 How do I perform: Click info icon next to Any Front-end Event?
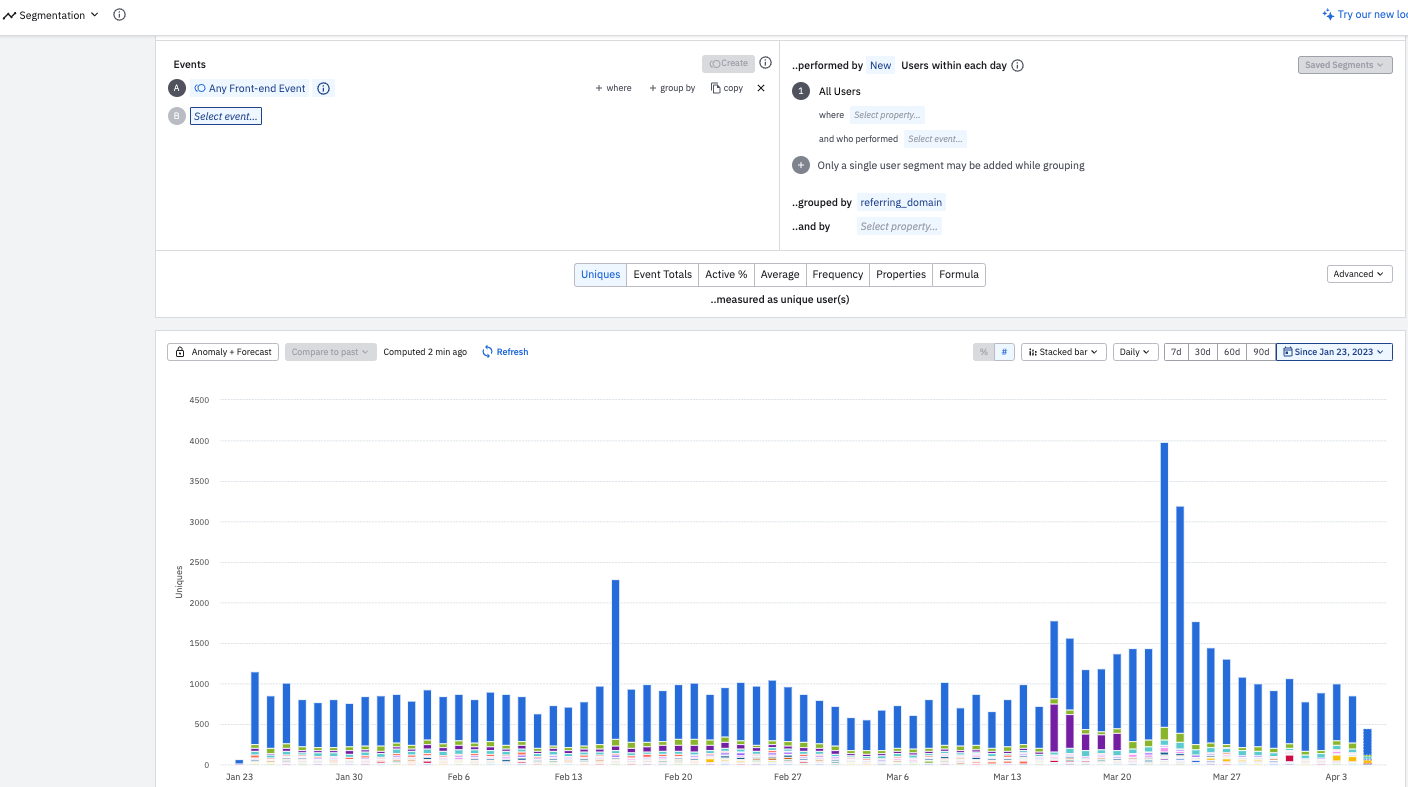(x=323, y=88)
